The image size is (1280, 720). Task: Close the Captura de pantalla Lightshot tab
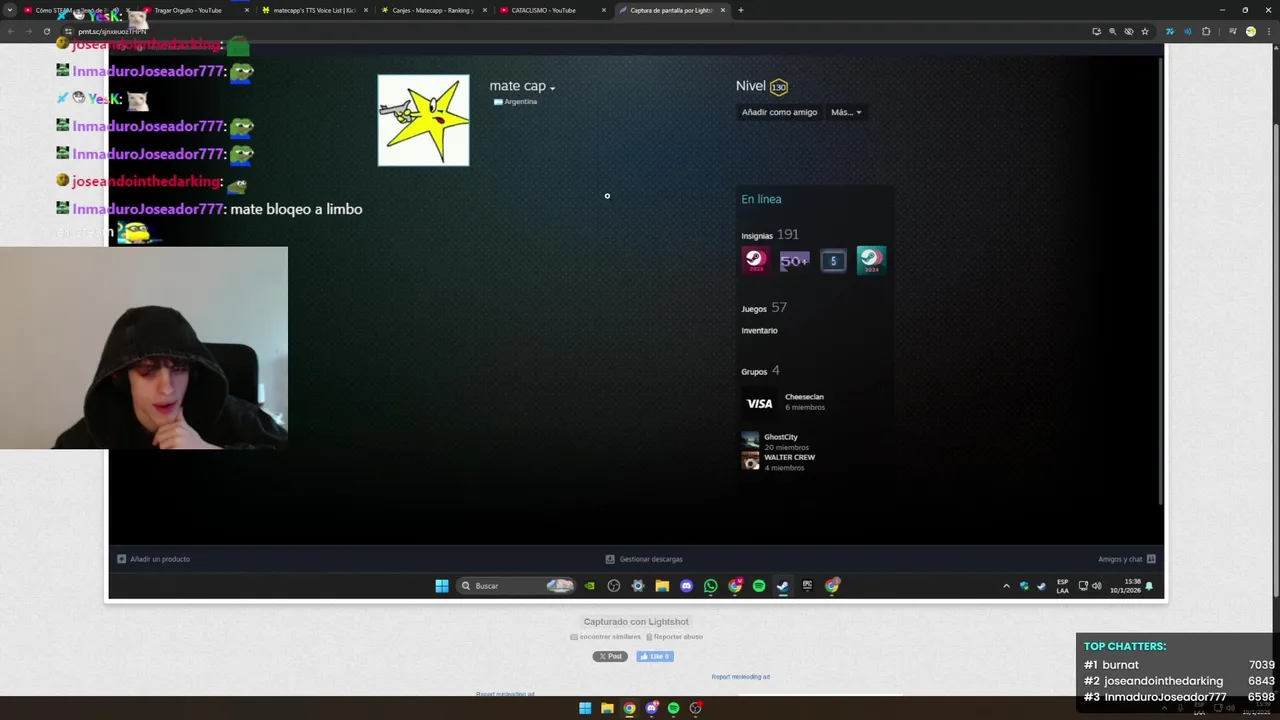[723, 10]
